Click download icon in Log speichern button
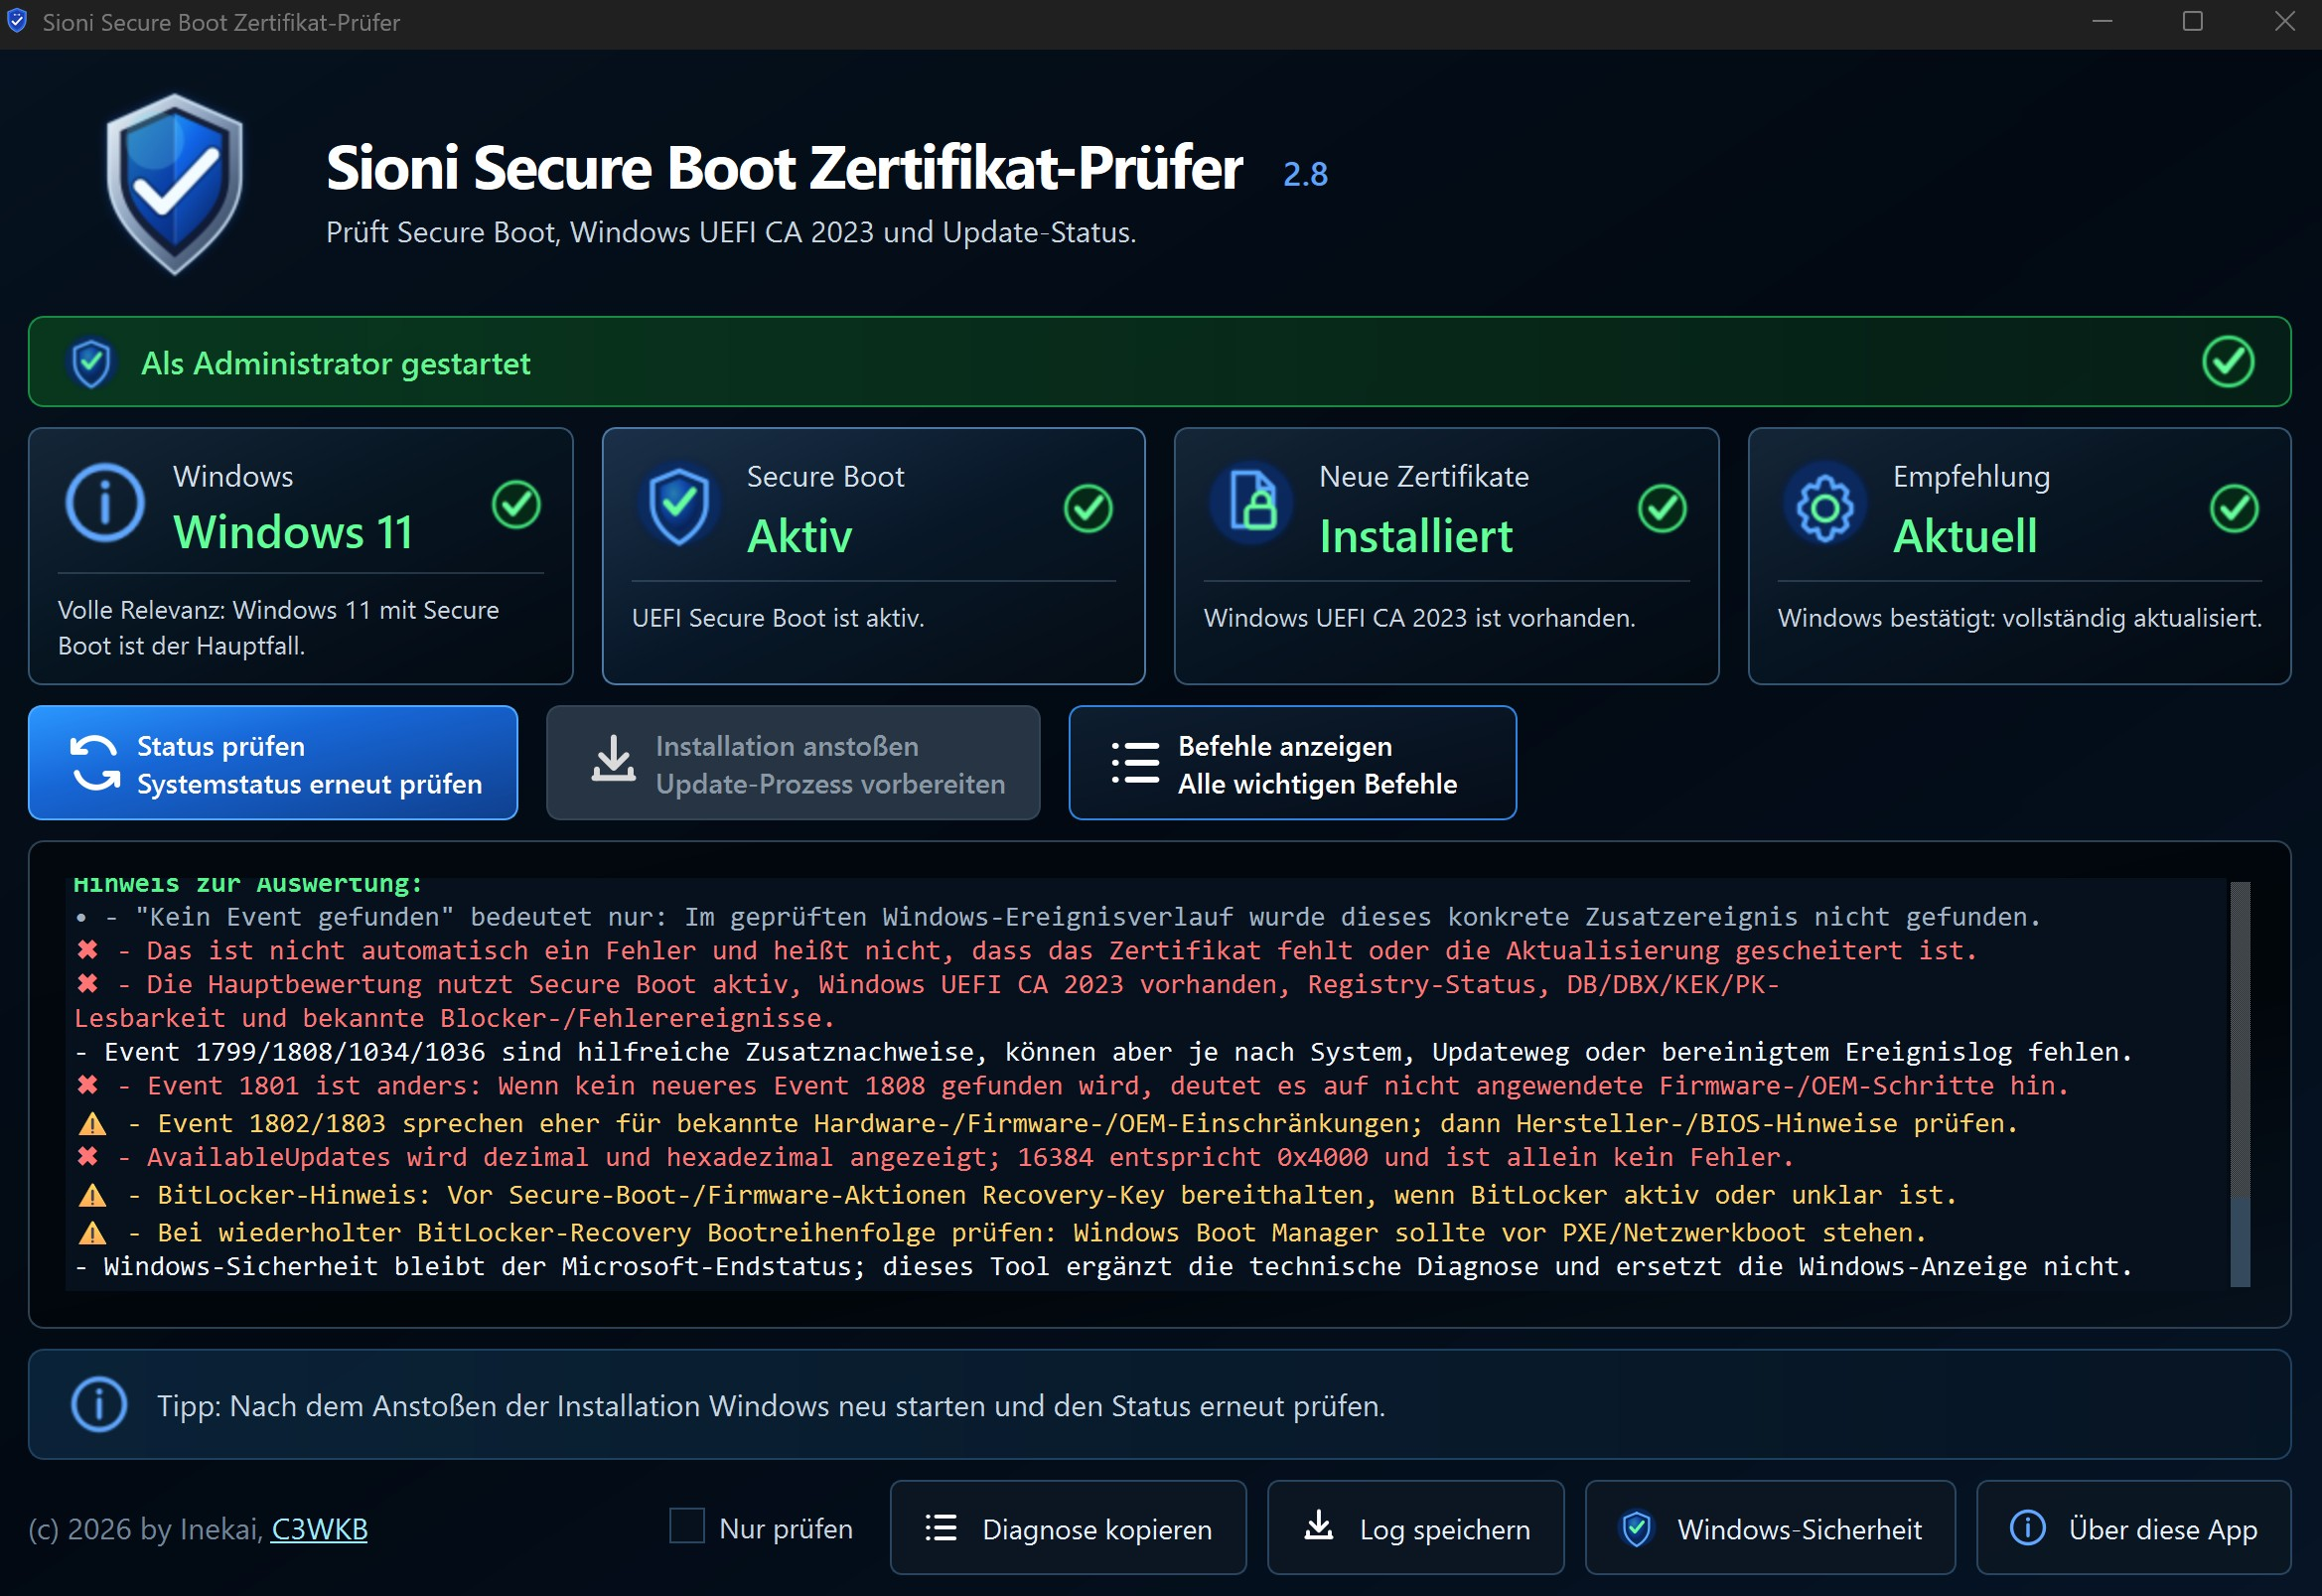Image resolution: width=2322 pixels, height=1596 pixels. point(1319,1526)
